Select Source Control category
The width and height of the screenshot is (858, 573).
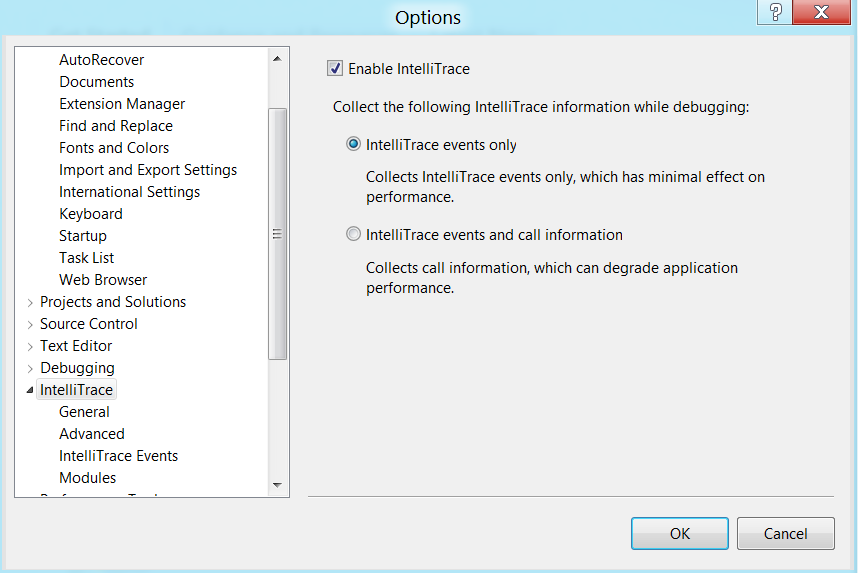tap(89, 323)
